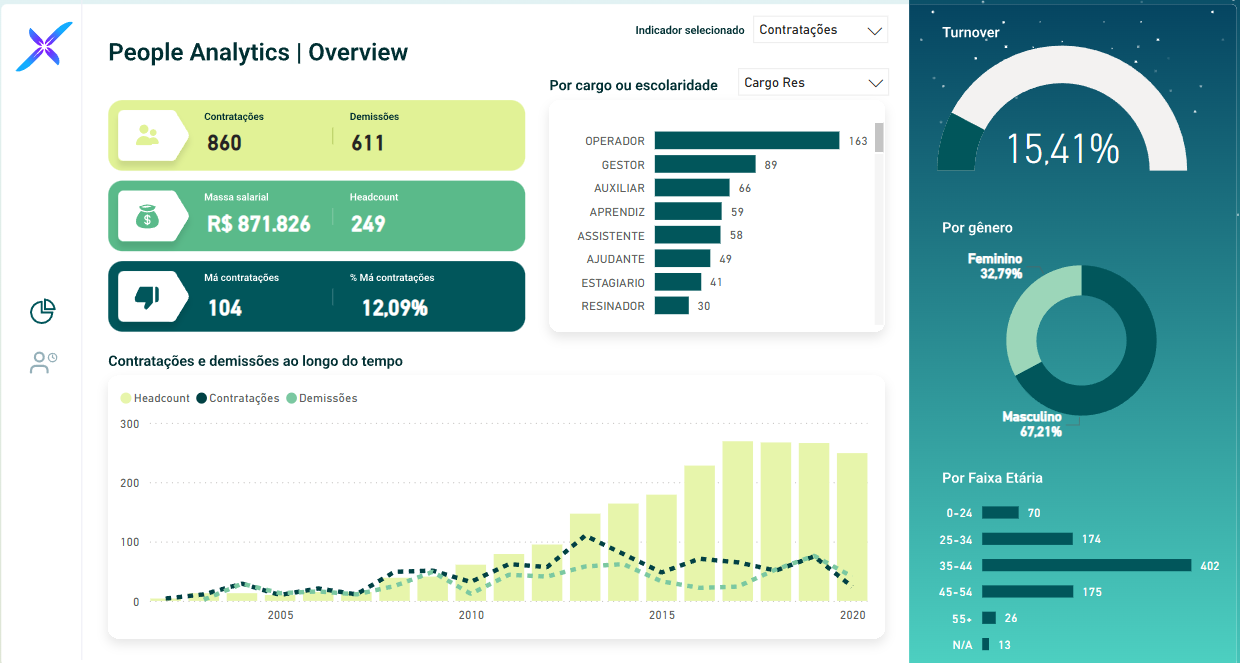Open the Indicador selecionado dropdown
This screenshot has height=663, width=1240.
[820, 29]
